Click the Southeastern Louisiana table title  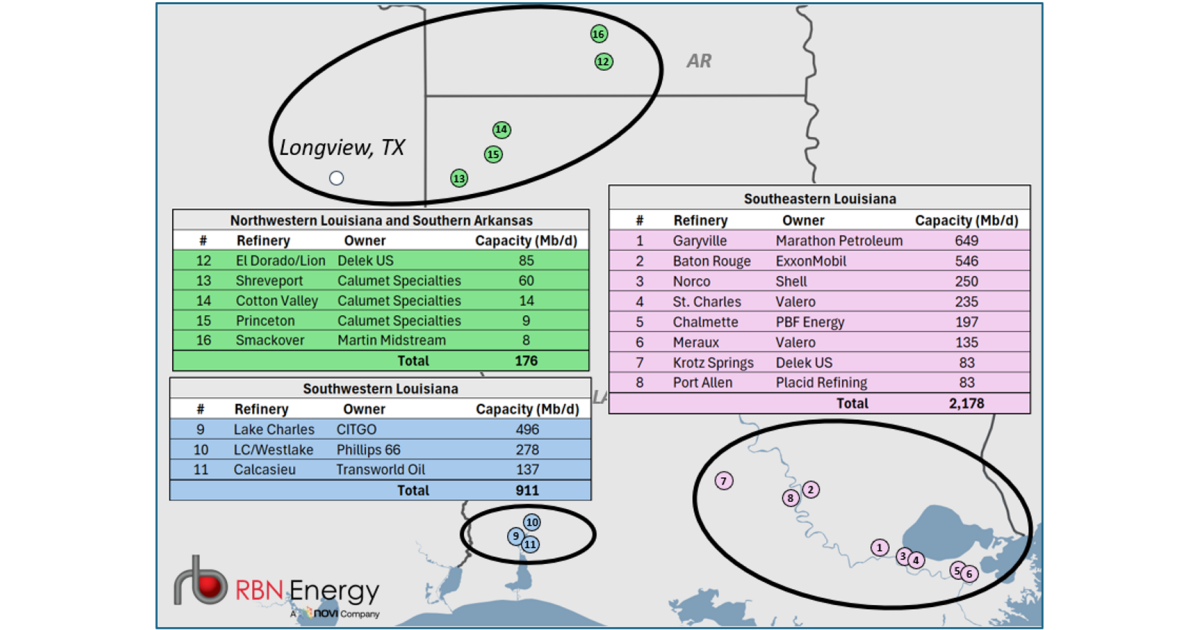820,199
